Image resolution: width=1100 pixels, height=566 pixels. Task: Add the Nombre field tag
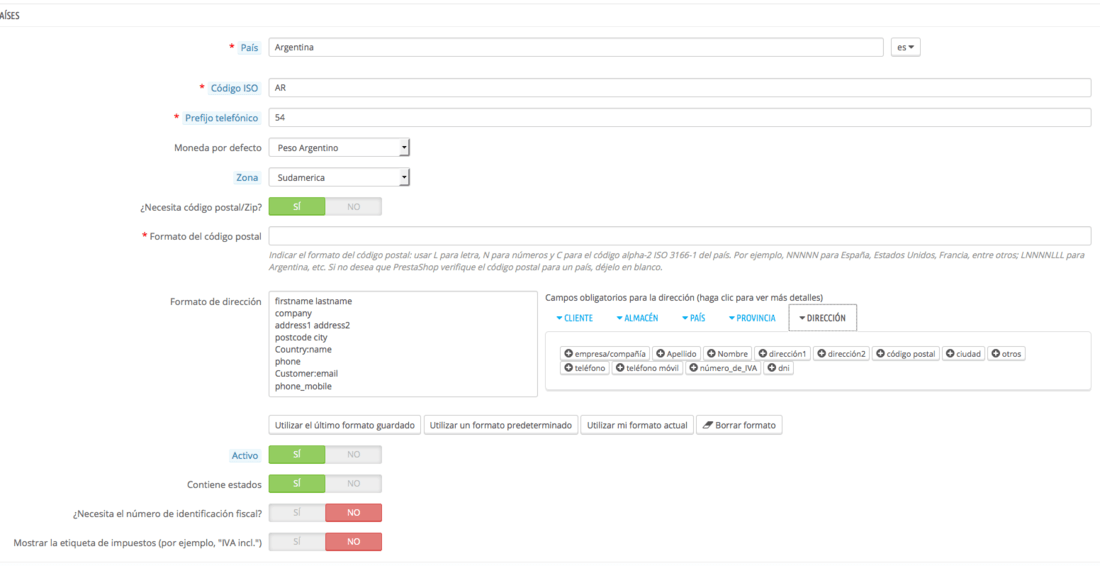click(x=727, y=354)
